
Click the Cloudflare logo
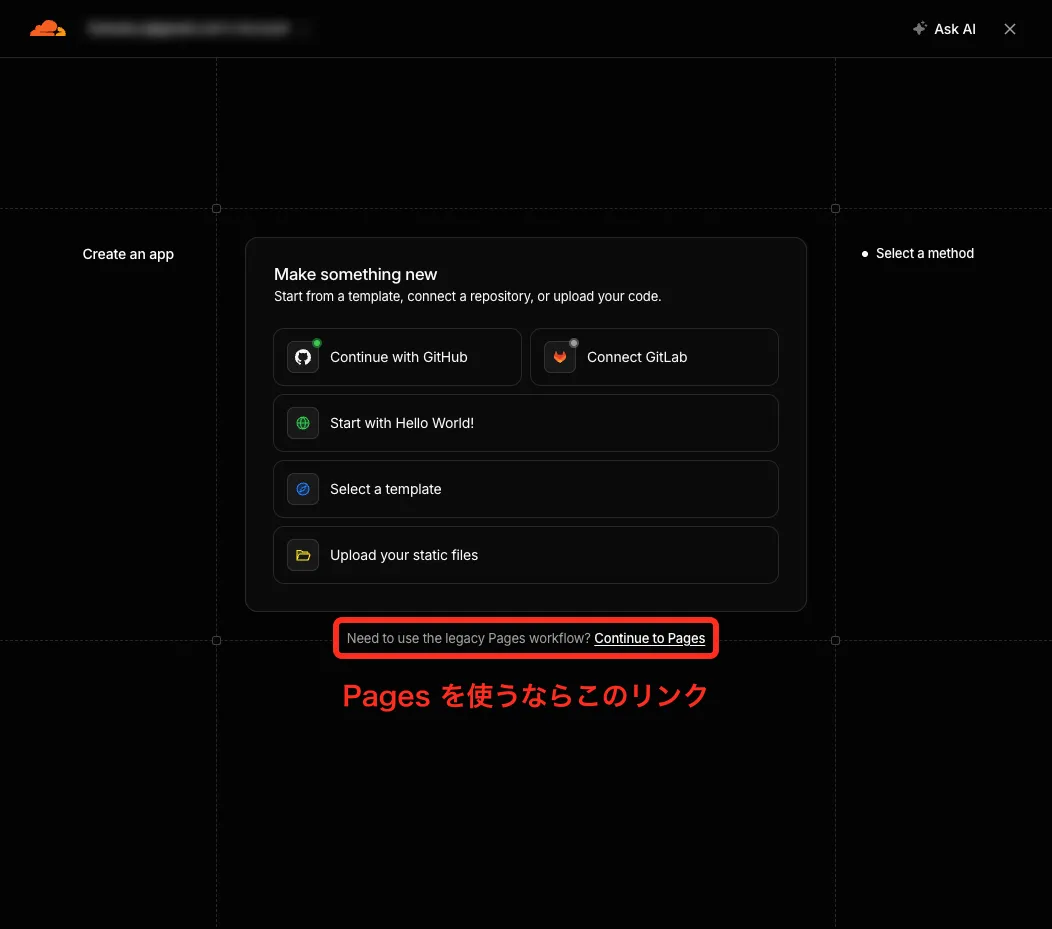(x=48, y=28)
